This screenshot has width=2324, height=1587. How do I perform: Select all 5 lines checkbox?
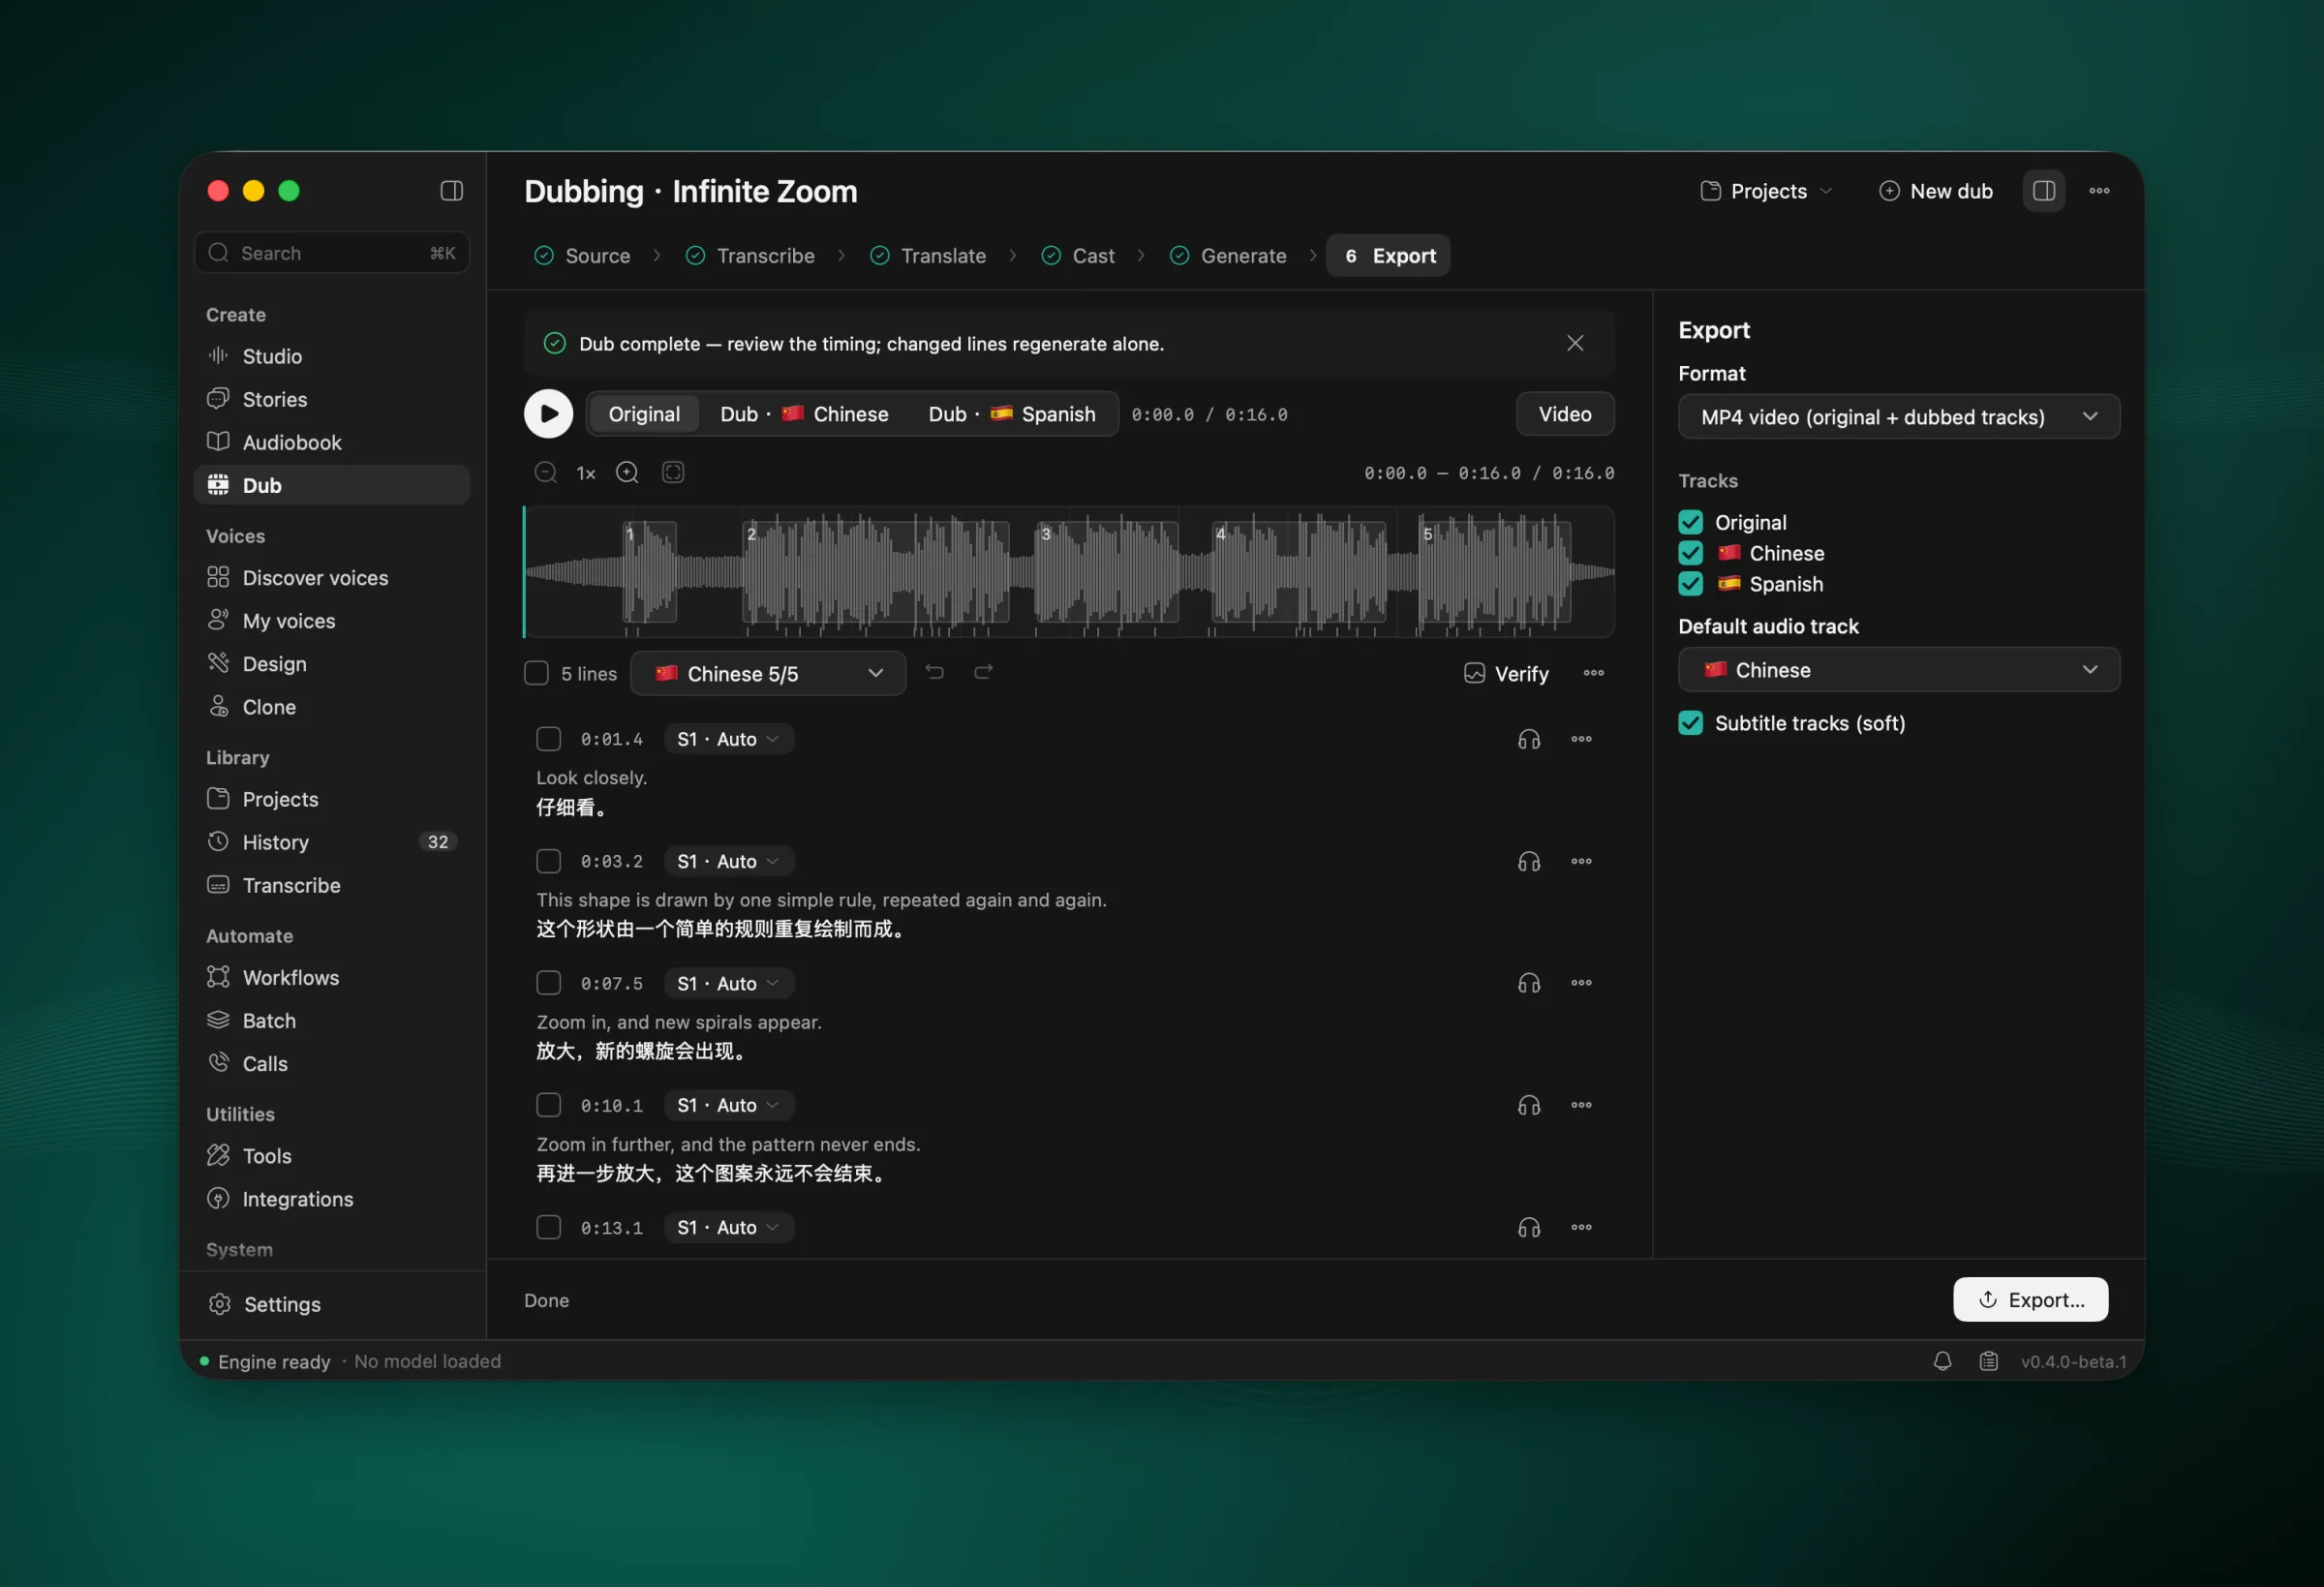point(536,673)
